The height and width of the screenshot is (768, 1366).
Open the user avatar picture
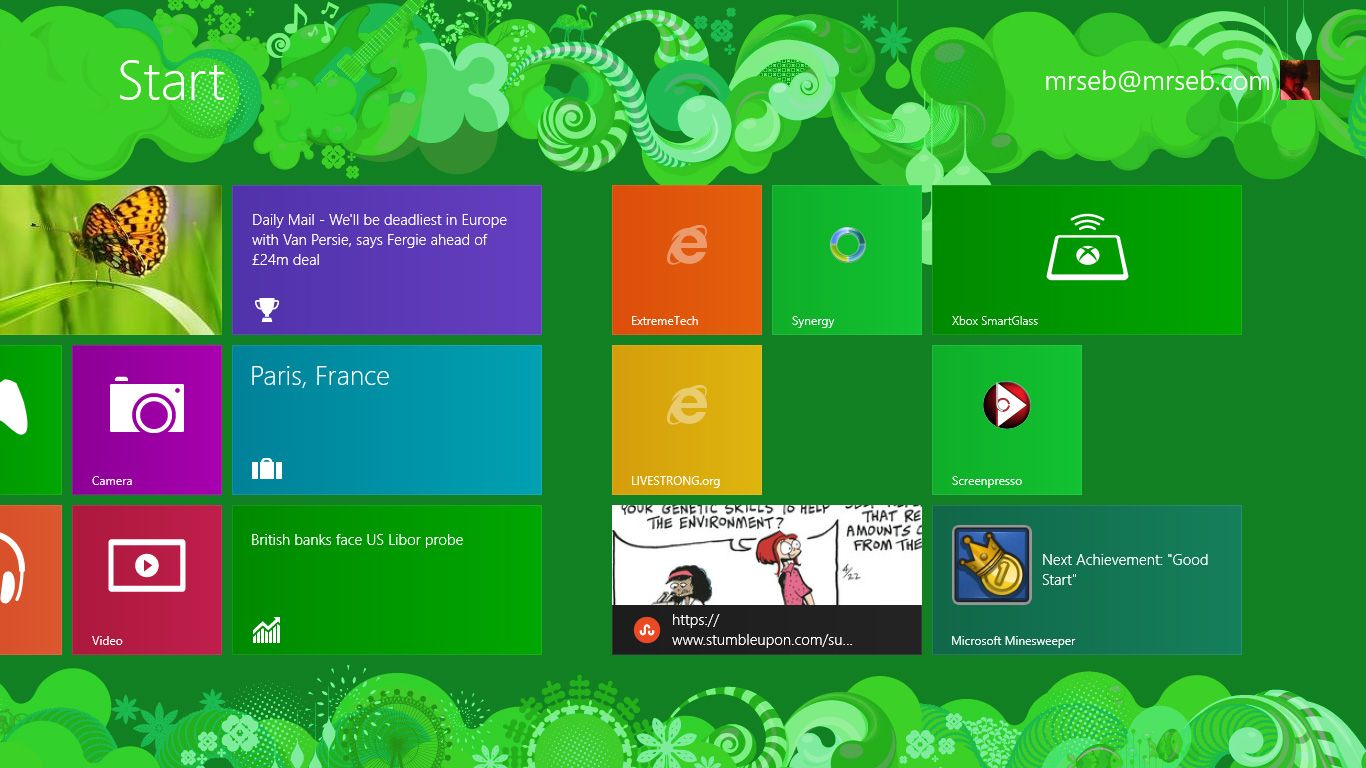point(1299,80)
